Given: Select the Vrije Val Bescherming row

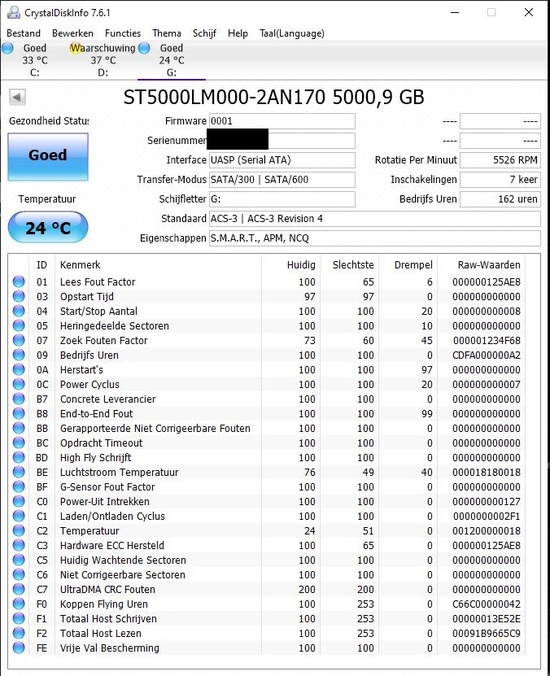Looking at the screenshot, I should click(267, 648).
